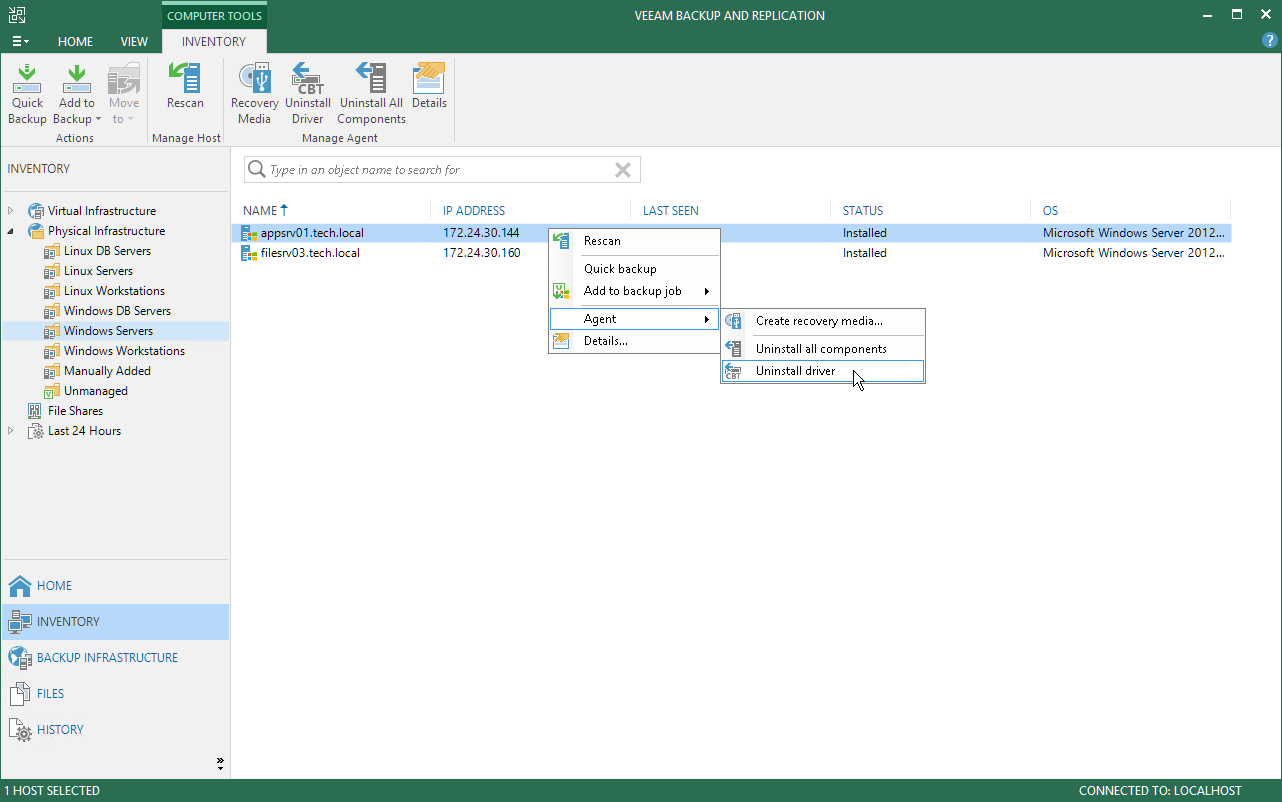Click the Uninstall Driver ribbon icon
Viewport: 1282px width, 802px height.
(x=308, y=93)
